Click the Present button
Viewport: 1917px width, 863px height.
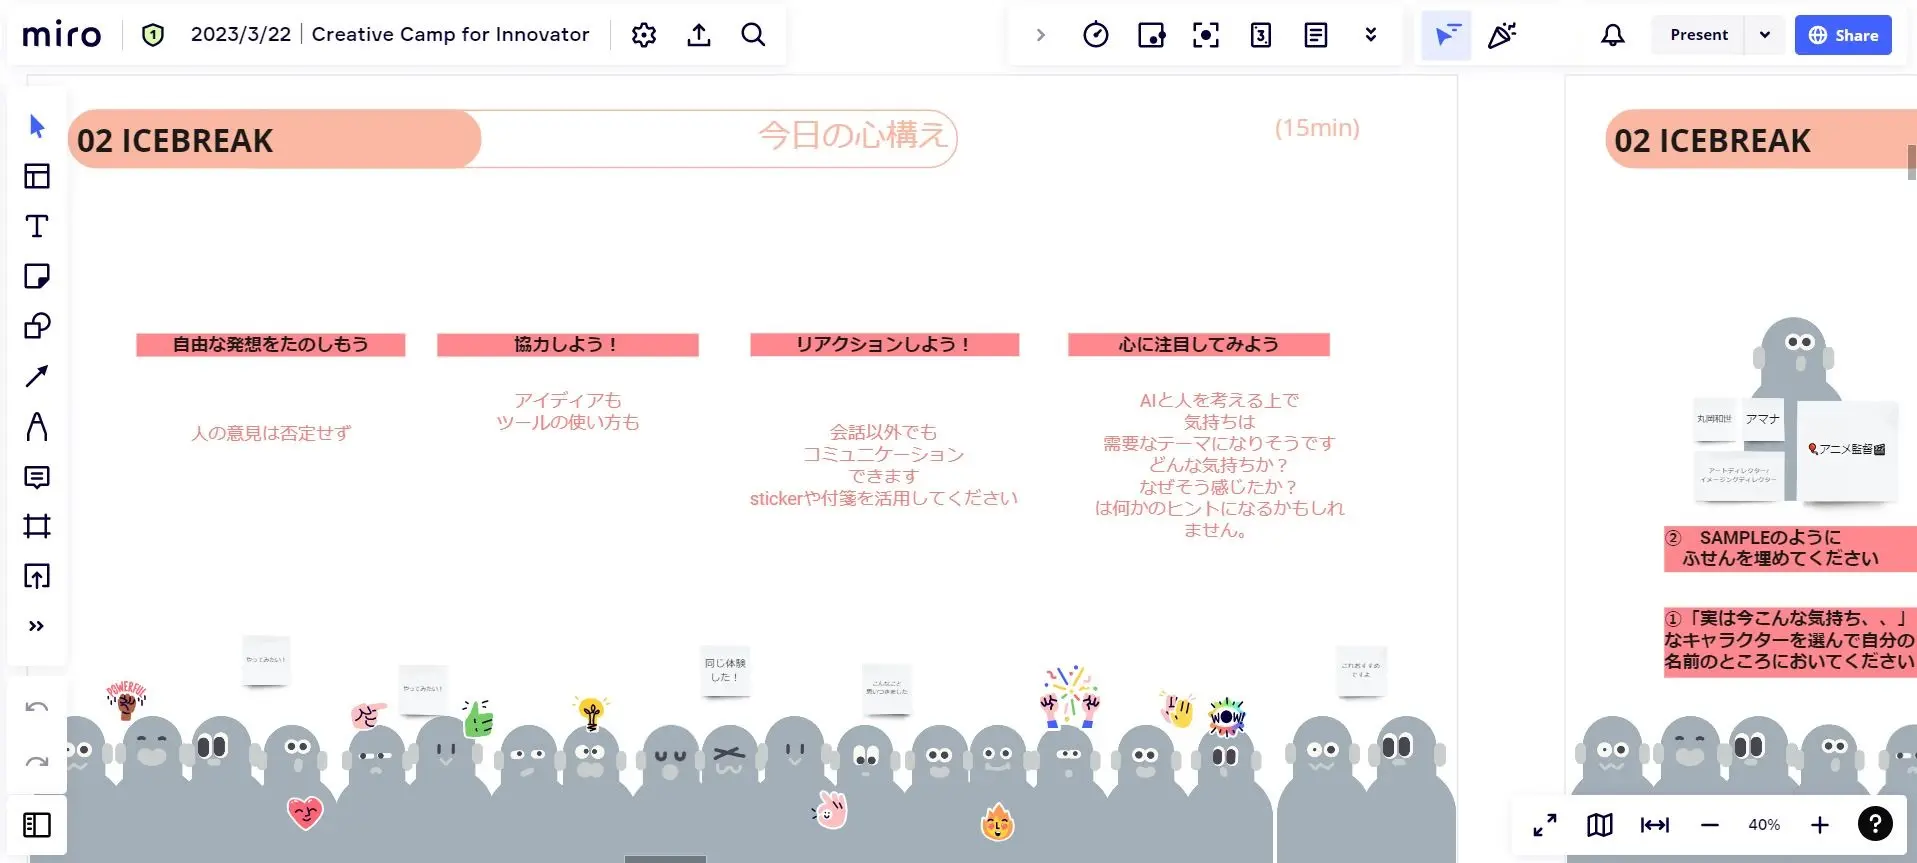tap(1698, 35)
